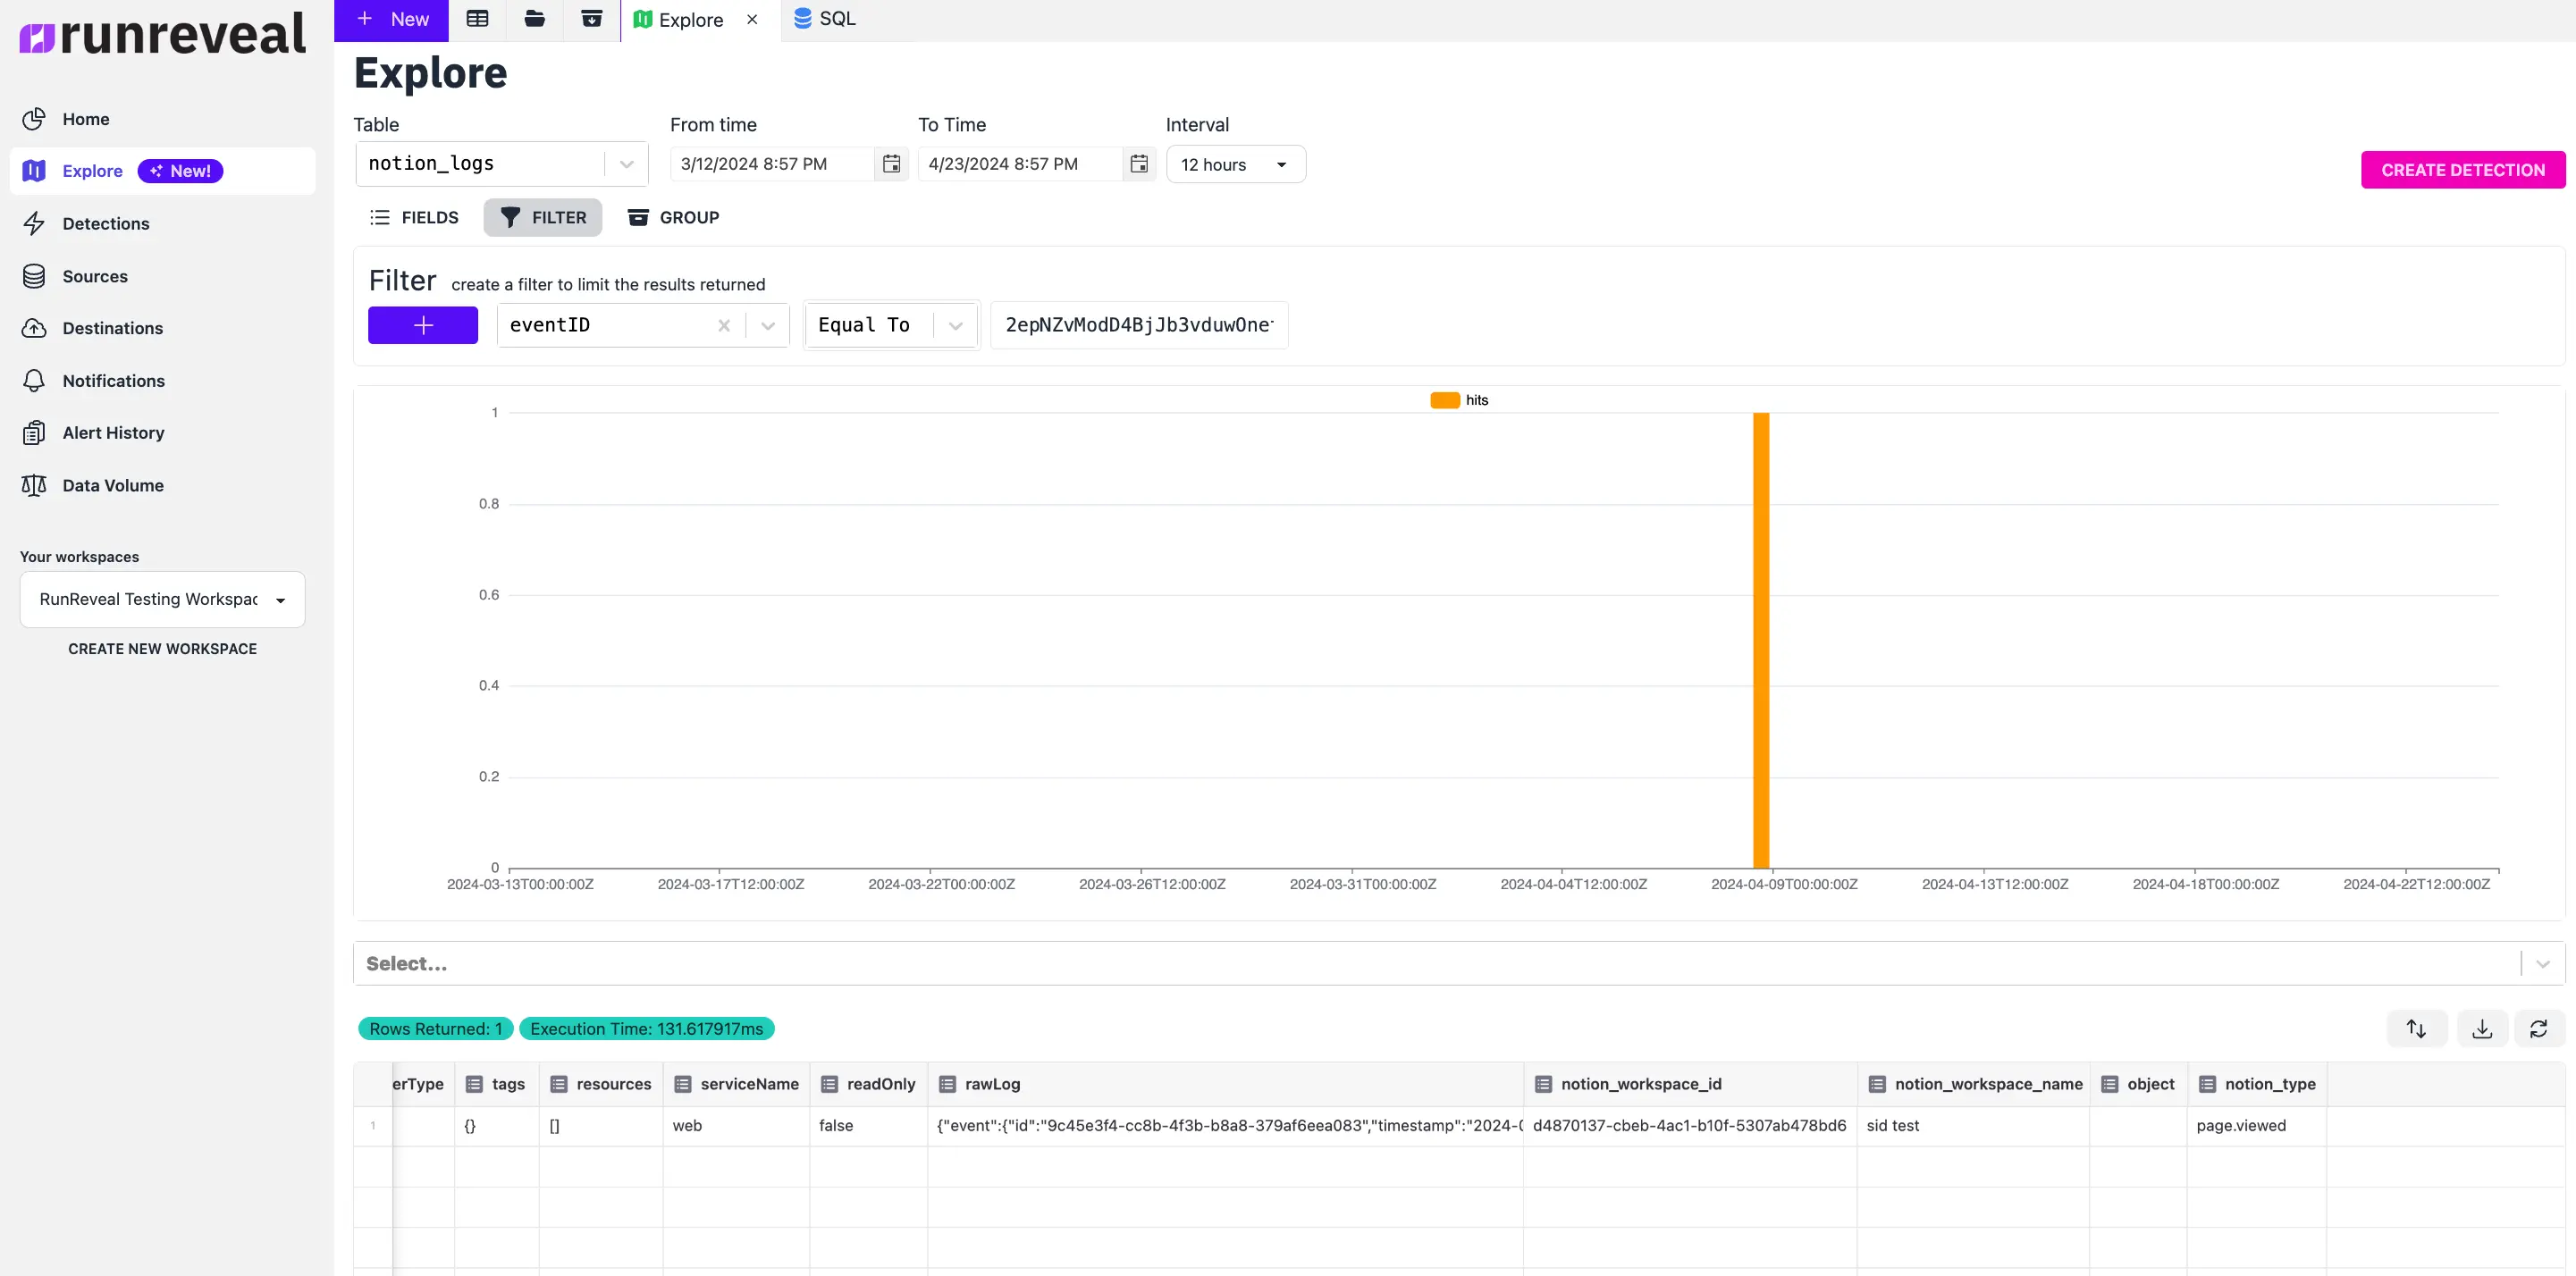Close the Explore tab
The width and height of the screenshot is (2576, 1276).
752,20
